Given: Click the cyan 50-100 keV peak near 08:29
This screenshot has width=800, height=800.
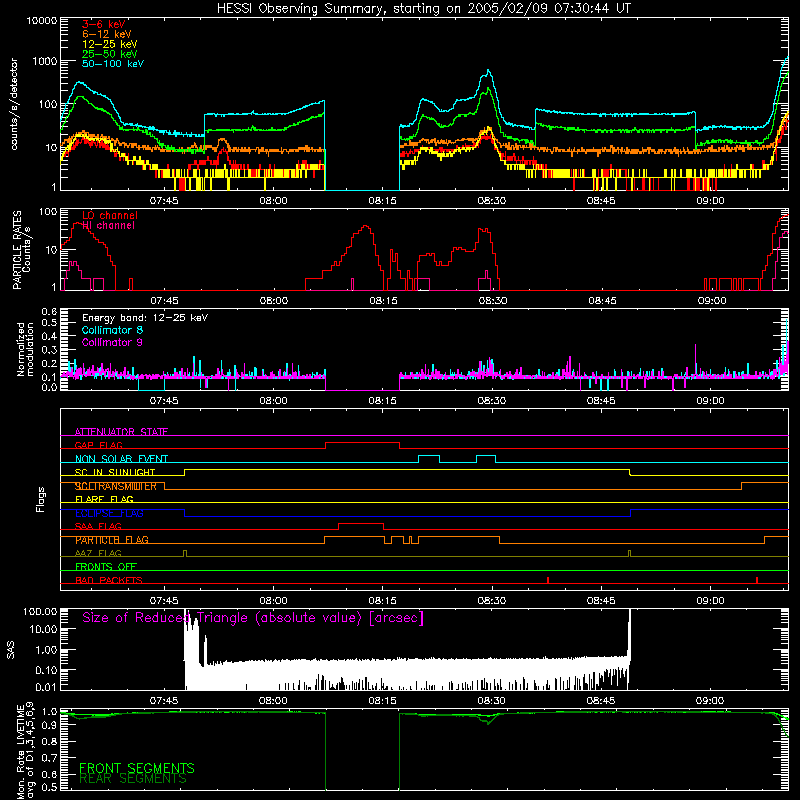Looking at the screenshot, I should [488, 72].
